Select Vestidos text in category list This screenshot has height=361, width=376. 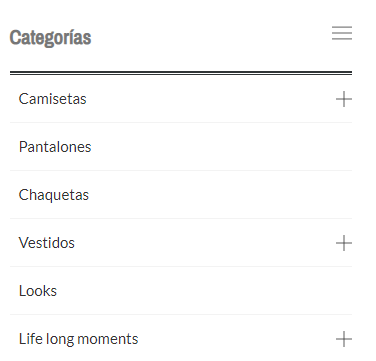pyautogui.click(x=47, y=243)
